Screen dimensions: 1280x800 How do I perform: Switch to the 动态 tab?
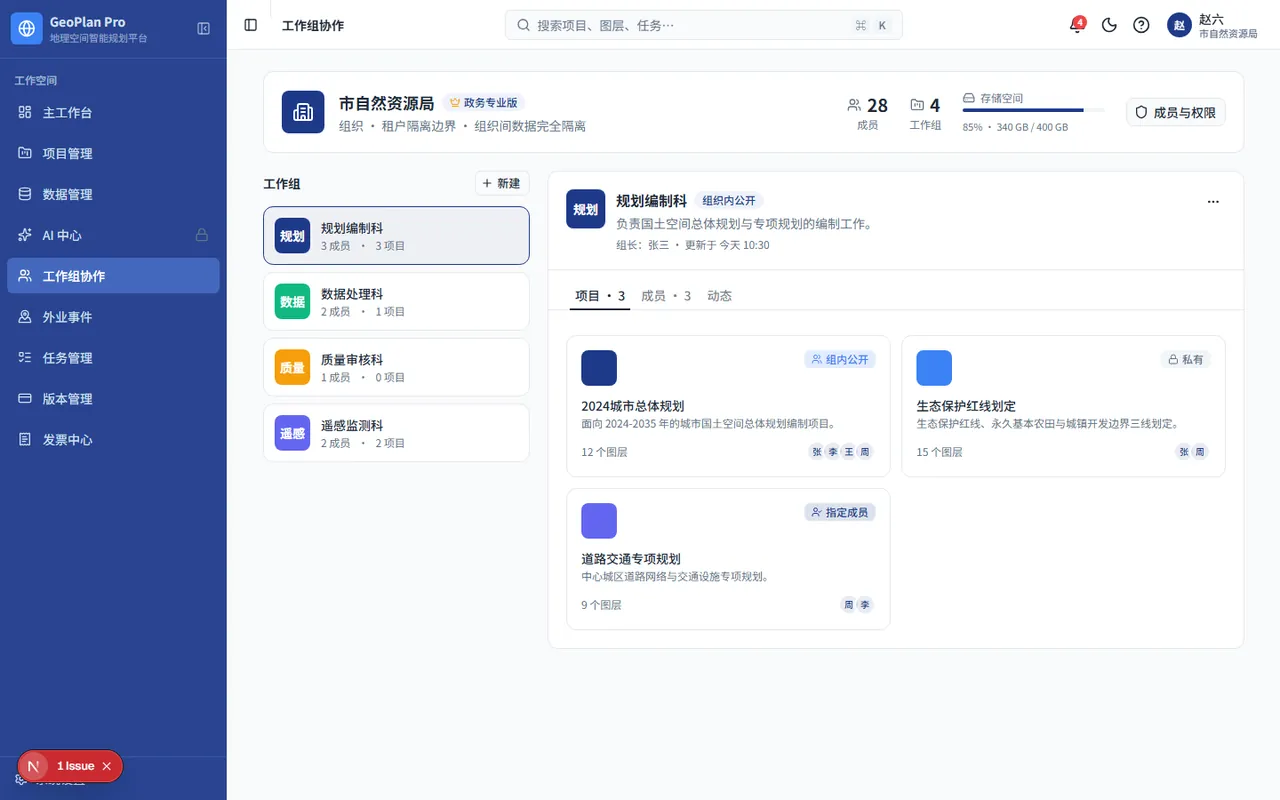tap(719, 296)
